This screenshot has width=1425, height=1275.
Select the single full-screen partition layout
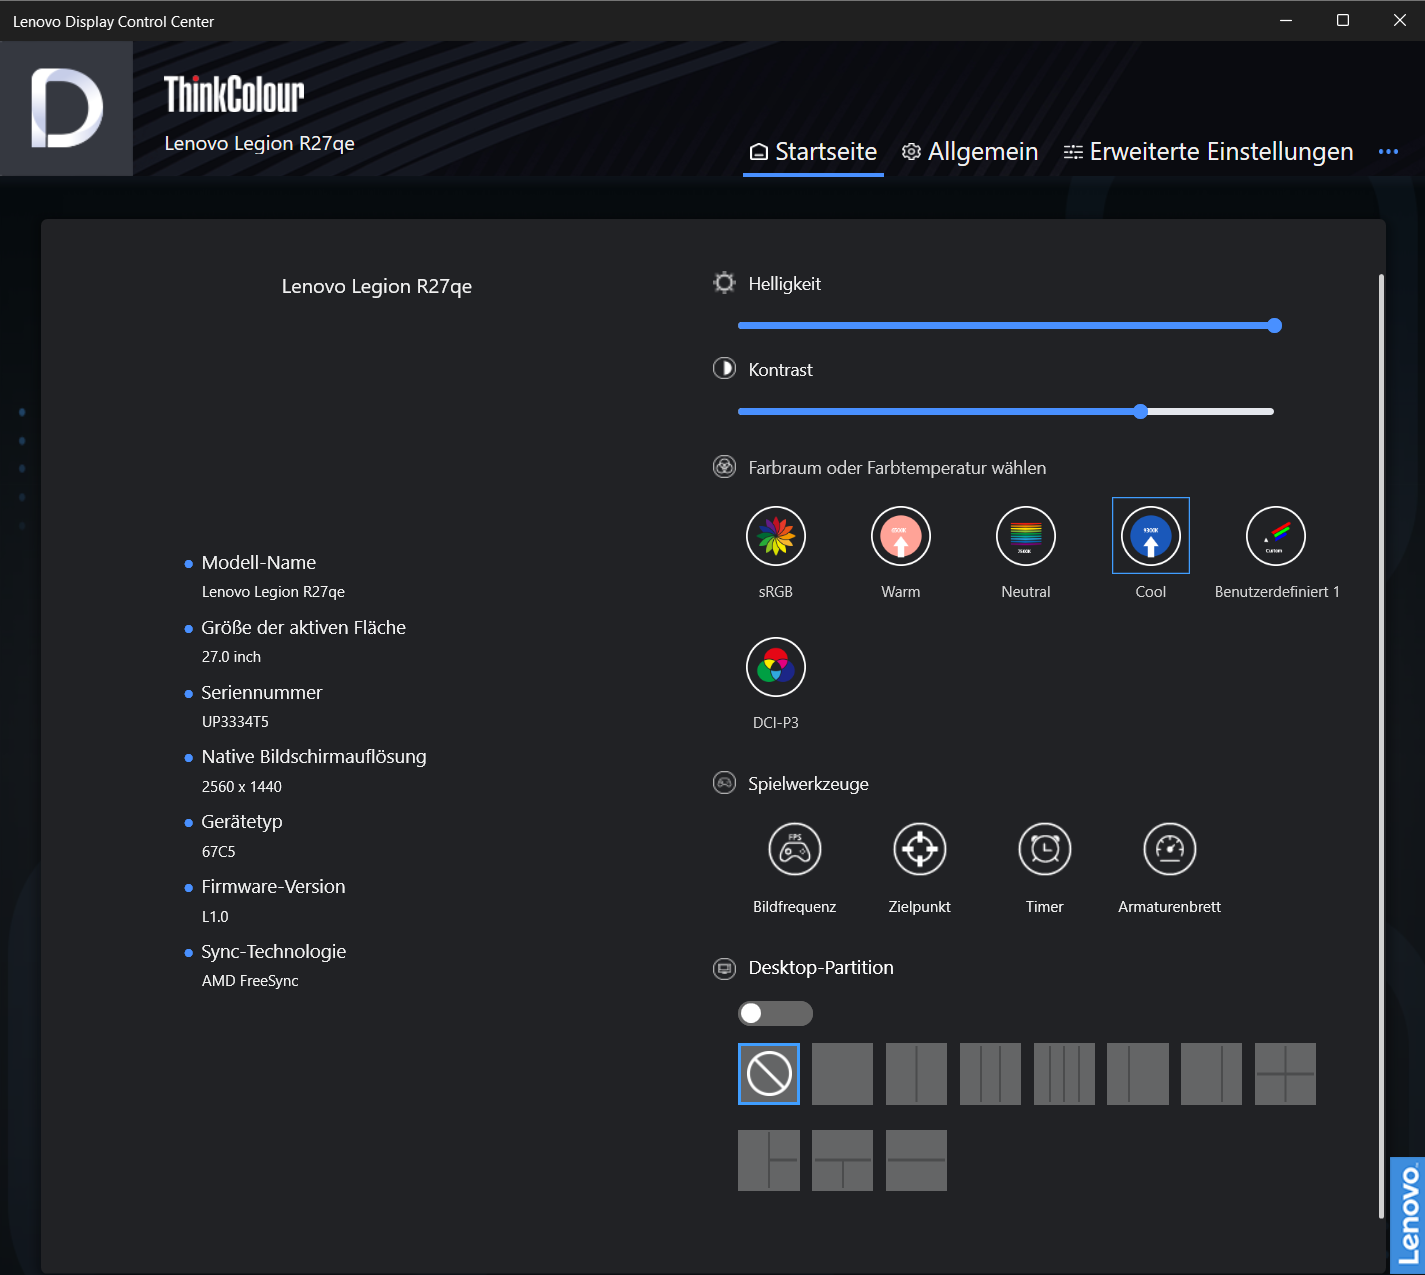coord(842,1074)
